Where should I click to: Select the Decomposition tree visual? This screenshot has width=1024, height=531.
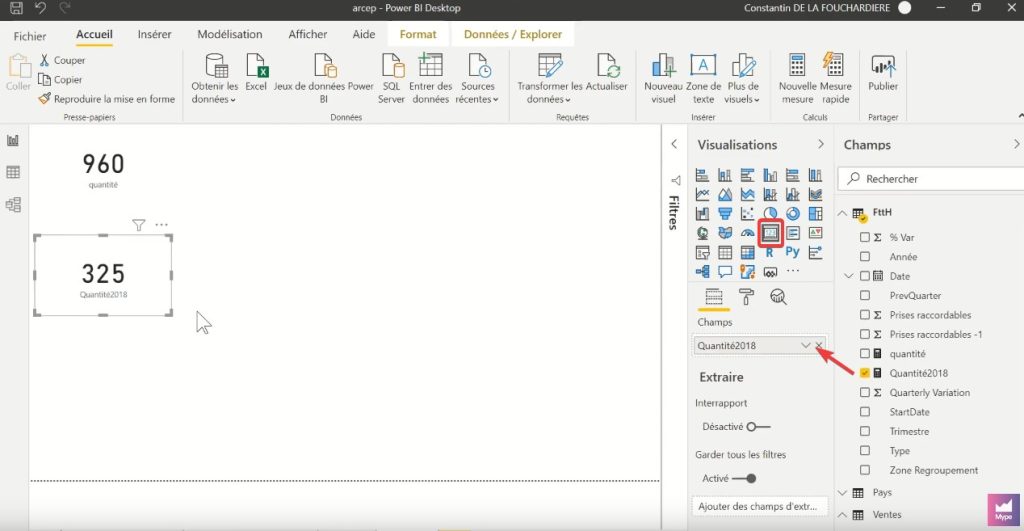(x=703, y=272)
